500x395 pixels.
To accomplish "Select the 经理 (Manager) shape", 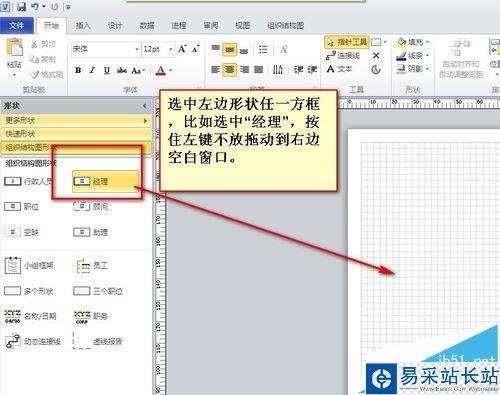I will pos(105,181).
